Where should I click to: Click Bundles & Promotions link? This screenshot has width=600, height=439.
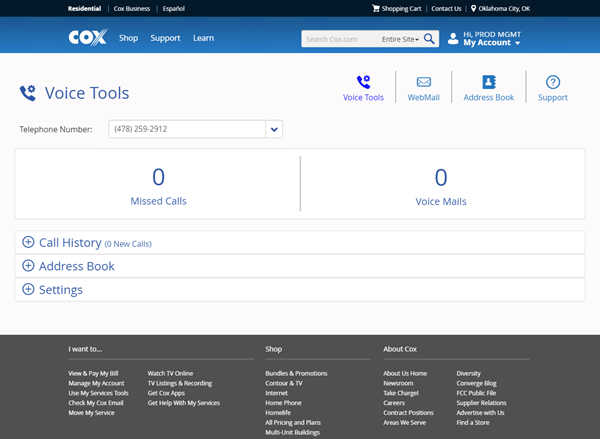[x=297, y=373]
